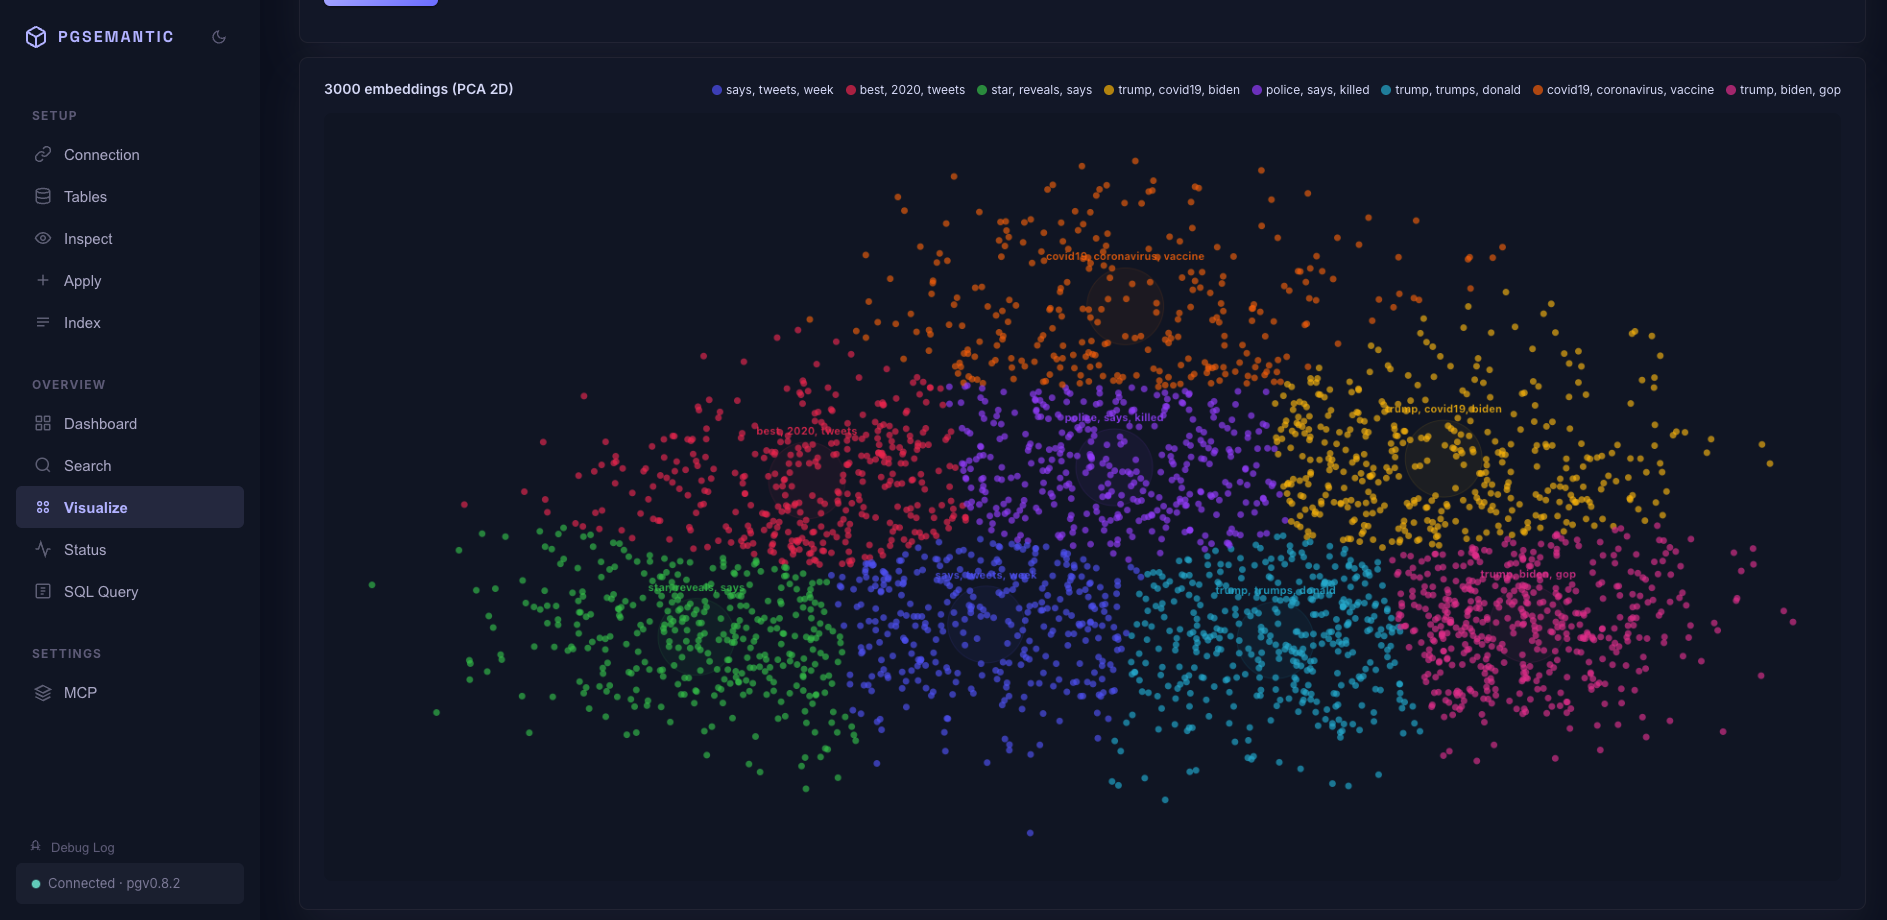Click legend swatch for trump, biden, gop
Screen dimensions: 1887x920
coord(1731,90)
